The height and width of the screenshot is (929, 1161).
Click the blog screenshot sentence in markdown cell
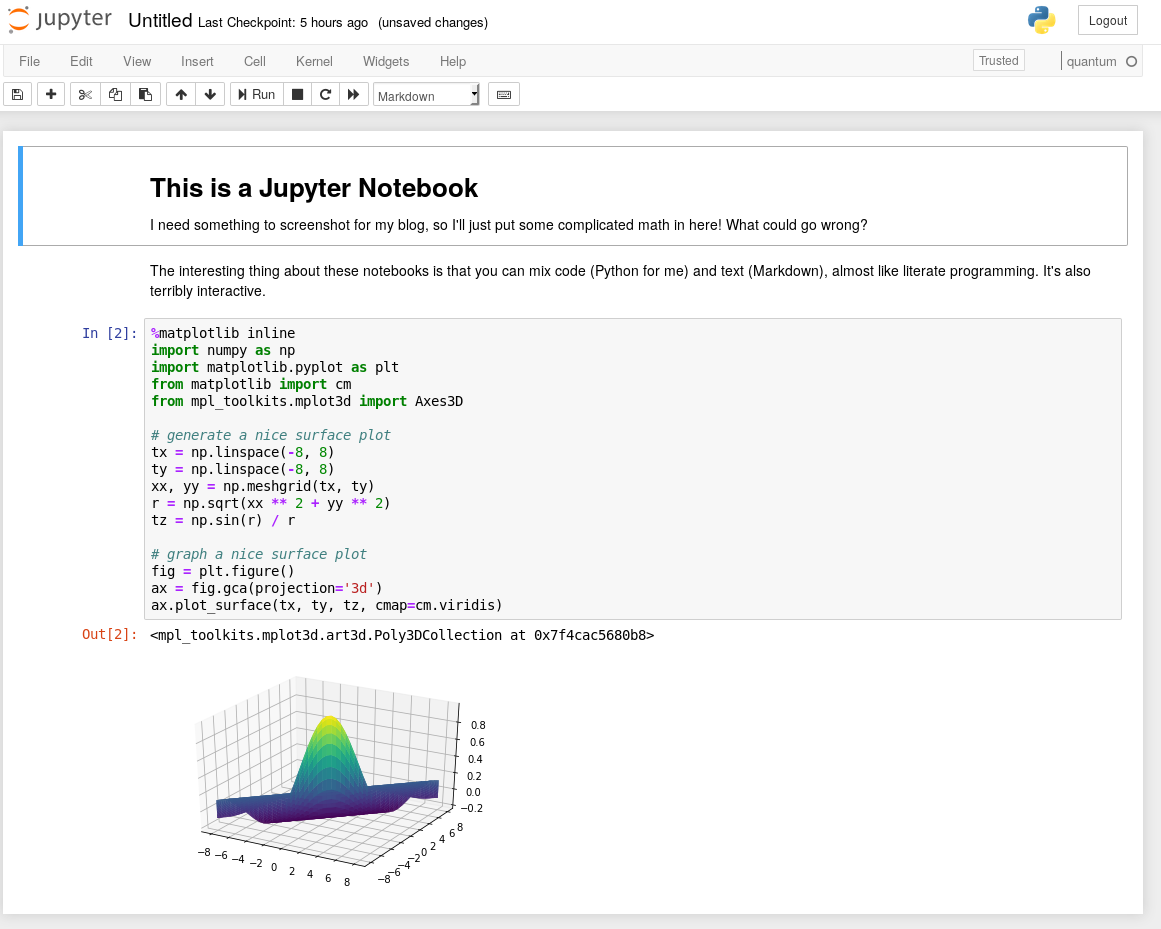[508, 225]
